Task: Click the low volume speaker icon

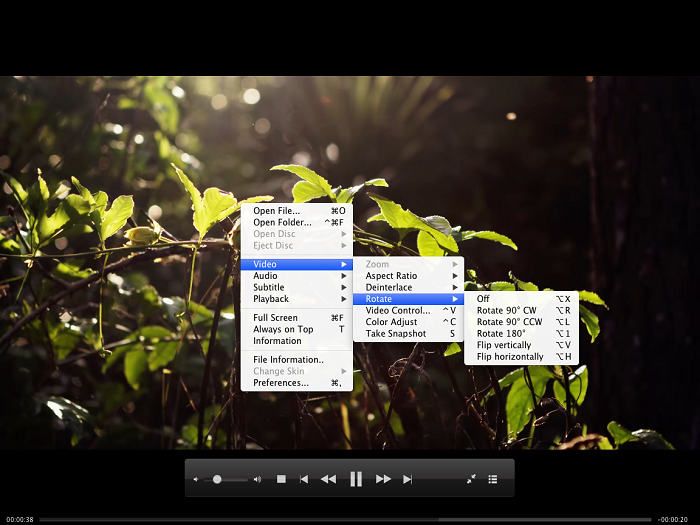Action: [x=196, y=480]
